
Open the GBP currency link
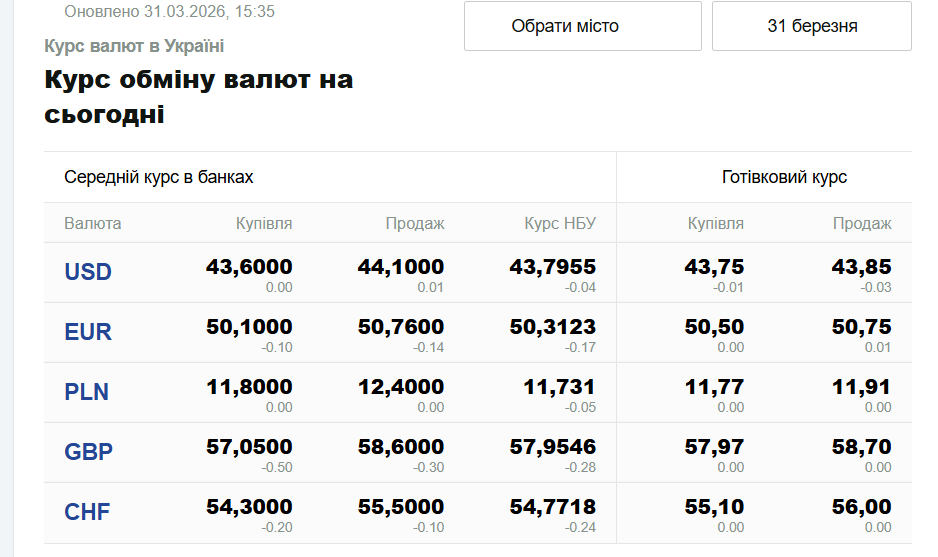click(89, 452)
